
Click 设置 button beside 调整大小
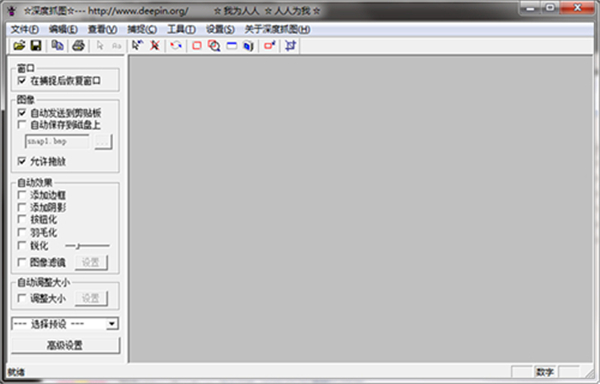(91, 298)
